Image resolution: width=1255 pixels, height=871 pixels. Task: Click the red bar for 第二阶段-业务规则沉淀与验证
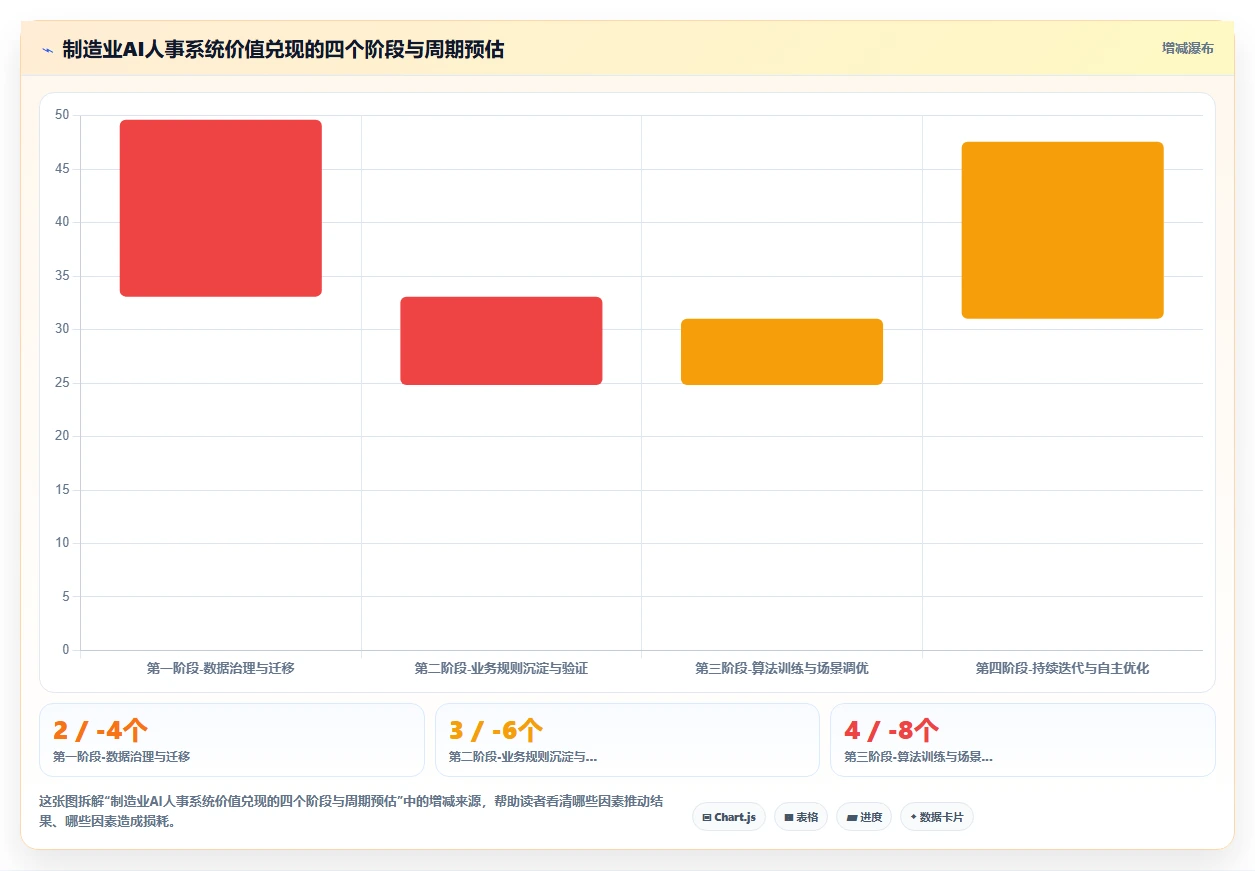point(501,341)
